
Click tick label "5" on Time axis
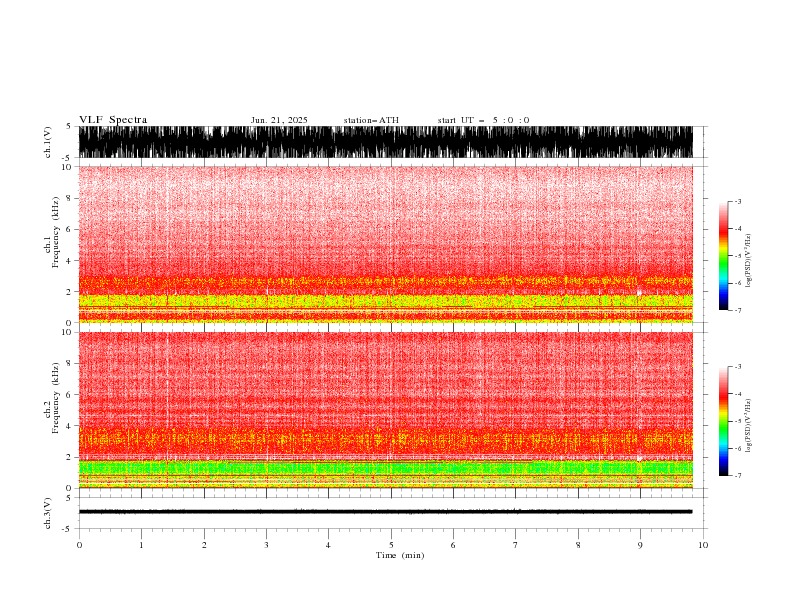391,545
